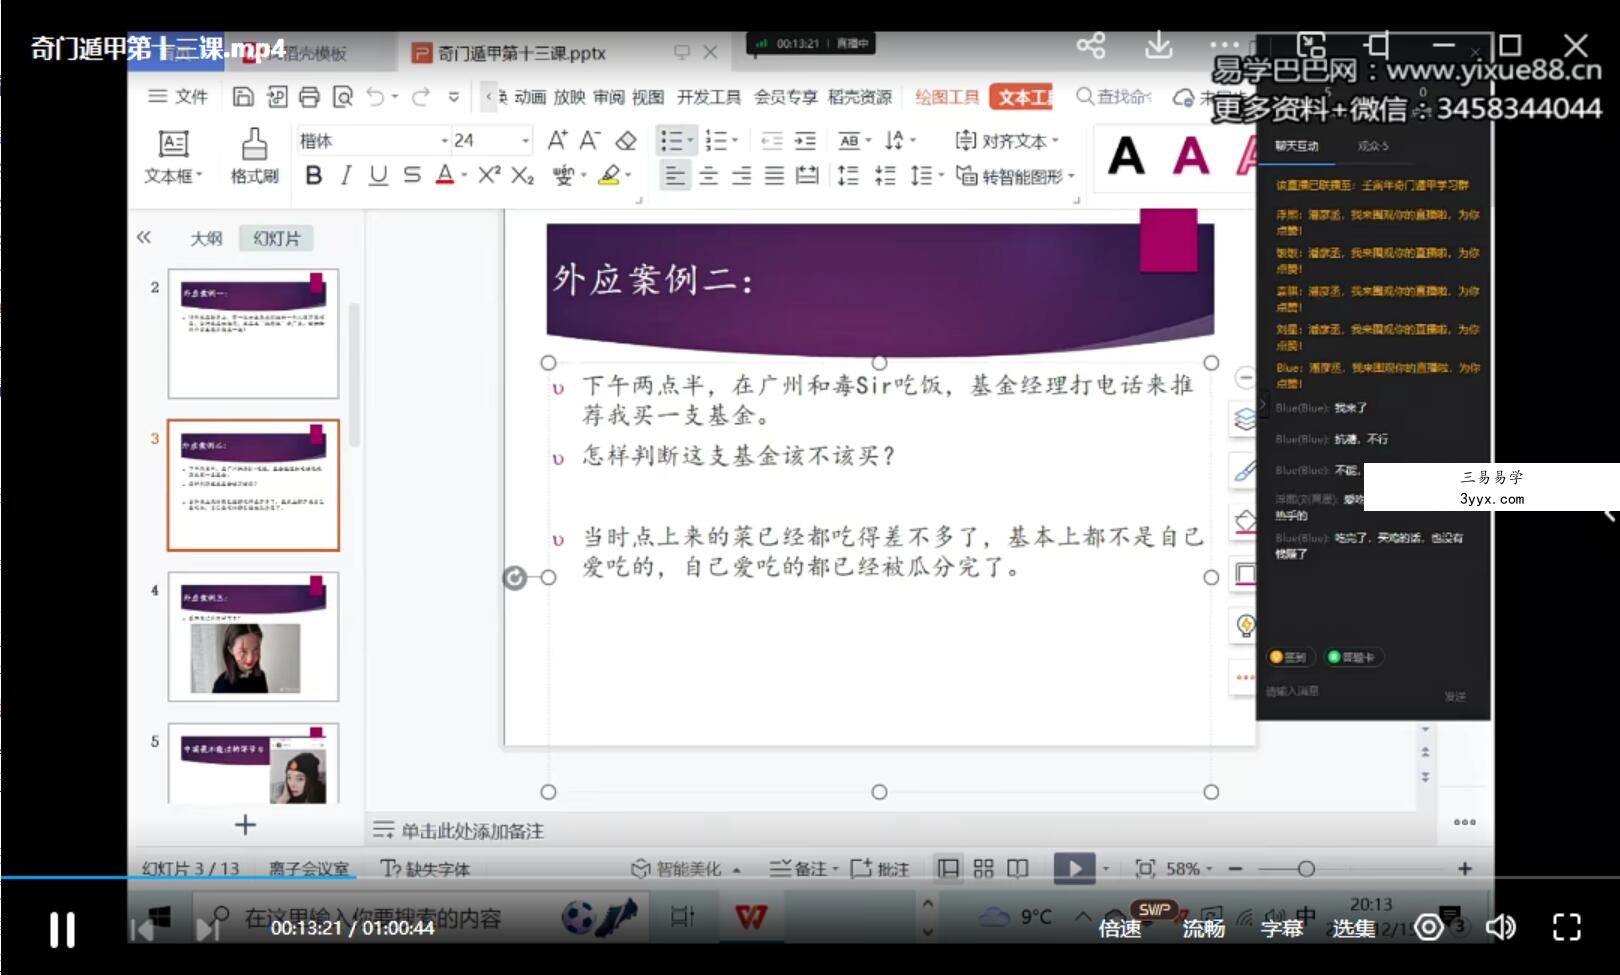Select center paragraph alignment
The height and width of the screenshot is (975, 1620).
click(x=708, y=176)
